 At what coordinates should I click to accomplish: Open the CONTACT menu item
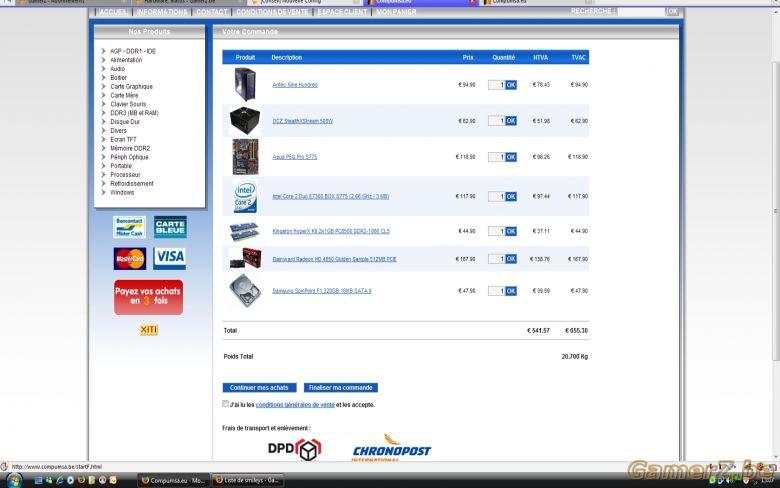[x=211, y=12]
